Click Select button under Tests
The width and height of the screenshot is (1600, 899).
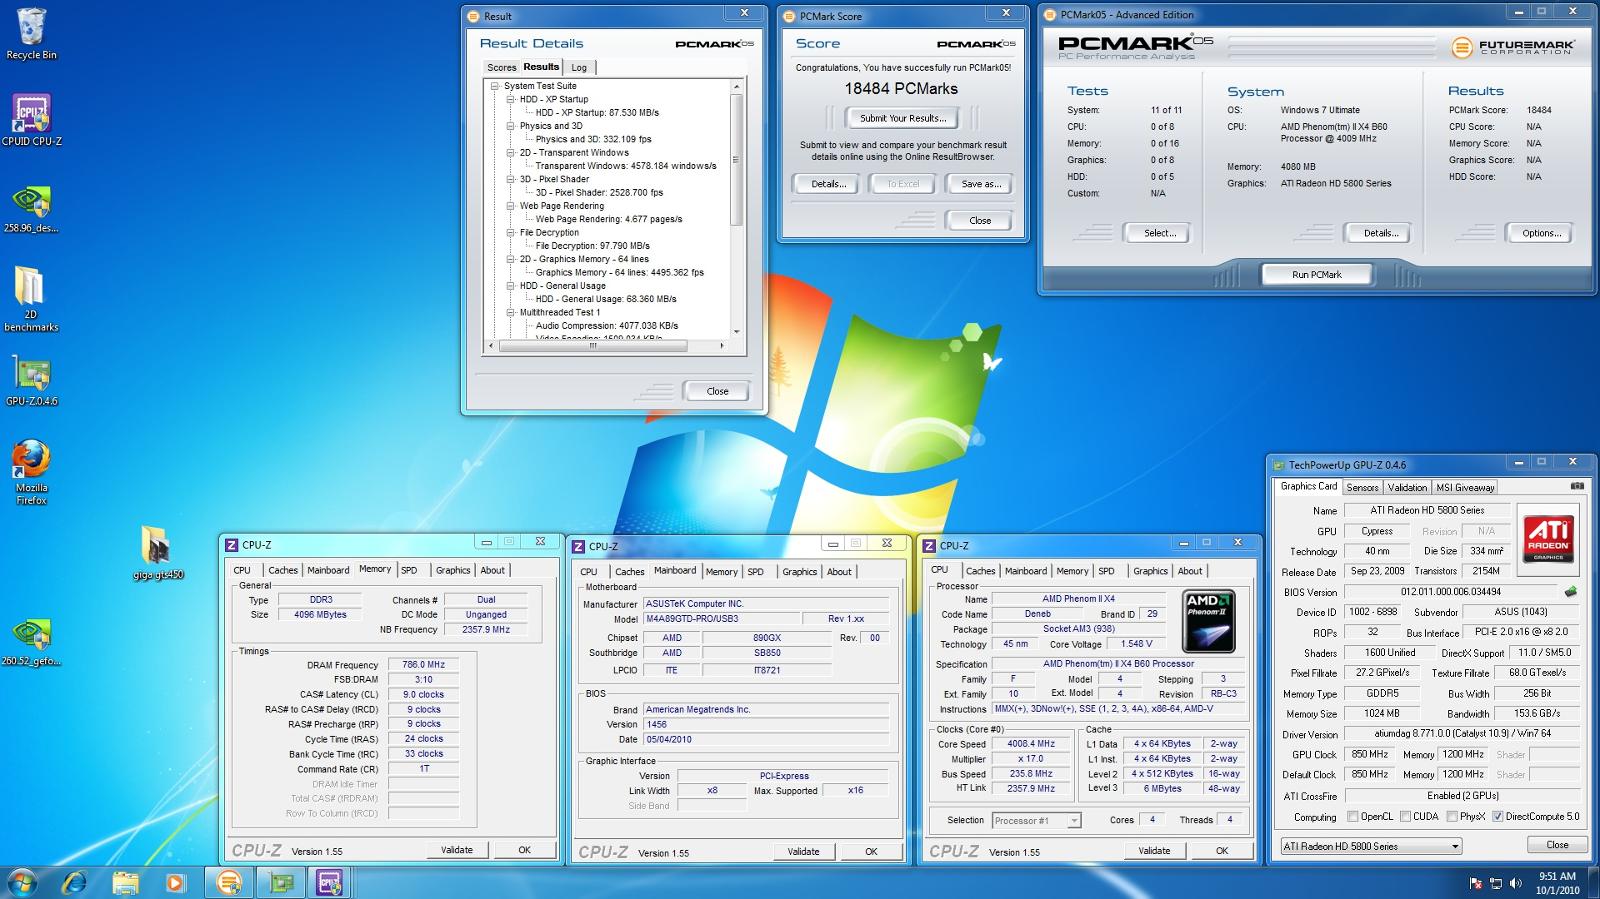point(1160,233)
